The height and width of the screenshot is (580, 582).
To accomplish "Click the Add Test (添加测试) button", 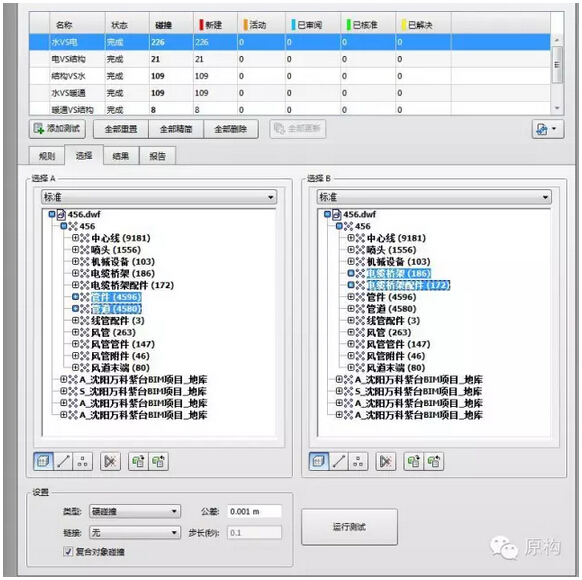I will 57,129.
